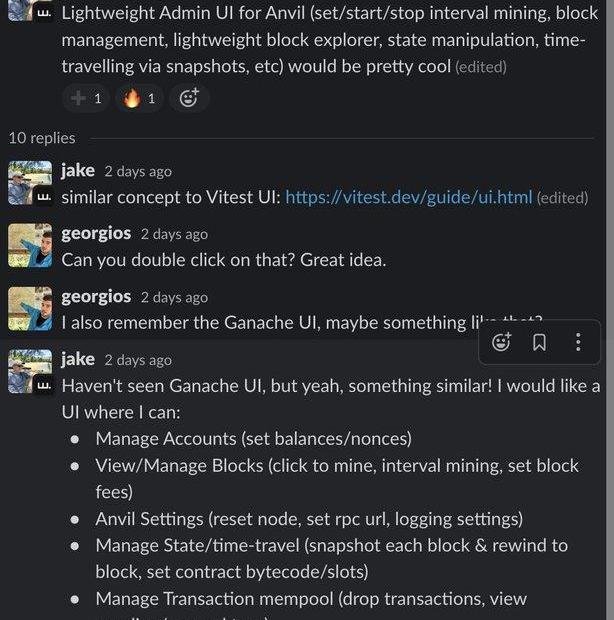The width and height of the screenshot is (614, 620).
Task: Click "(edited)" label after the vitest link
Action: point(562,198)
